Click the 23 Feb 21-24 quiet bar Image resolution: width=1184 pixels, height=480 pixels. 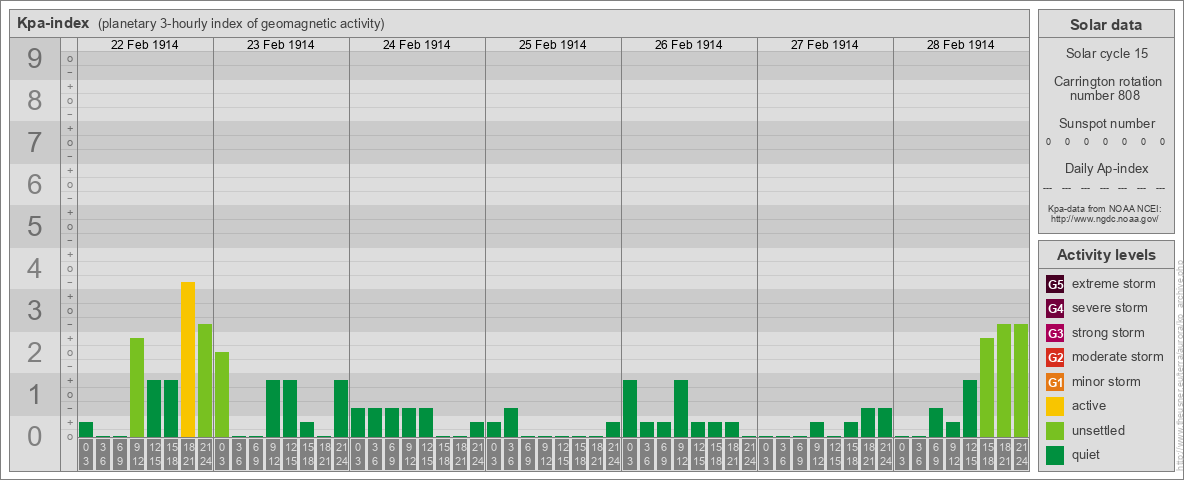(341, 408)
